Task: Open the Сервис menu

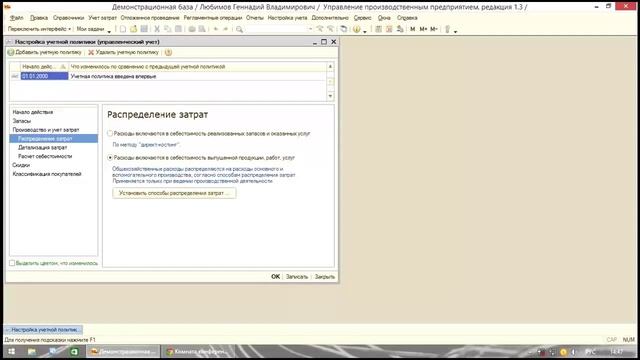Action: pos(362,18)
